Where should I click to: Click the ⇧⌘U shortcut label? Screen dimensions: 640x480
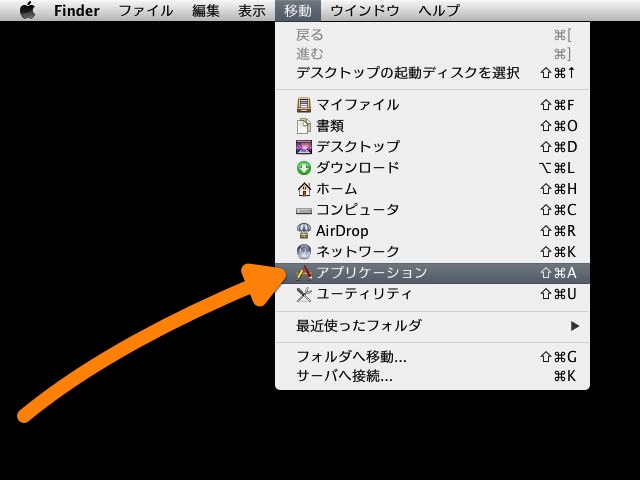pyautogui.click(x=558, y=294)
